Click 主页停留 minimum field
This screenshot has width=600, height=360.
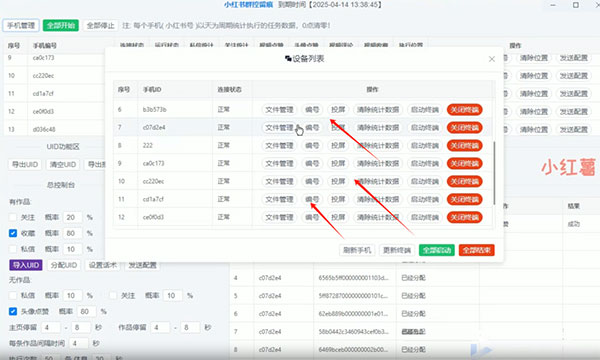[51, 327]
